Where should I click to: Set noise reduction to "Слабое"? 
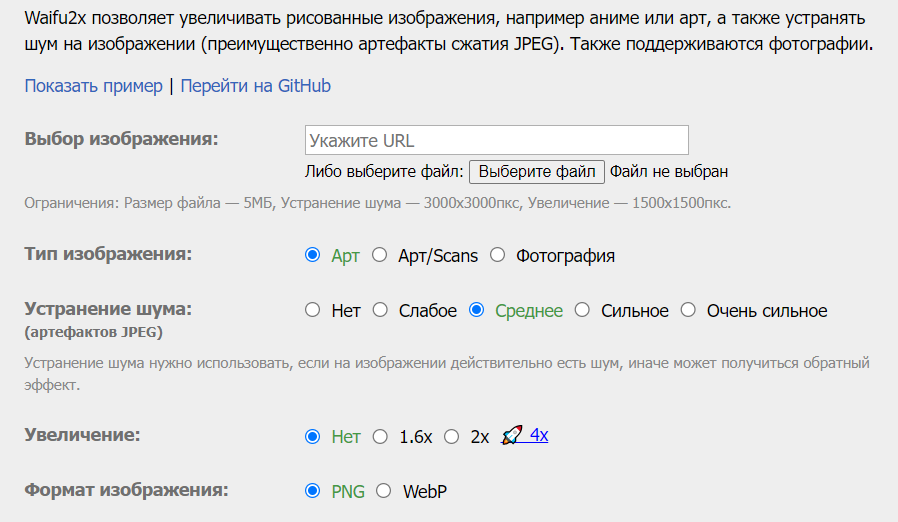pyautogui.click(x=380, y=310)
